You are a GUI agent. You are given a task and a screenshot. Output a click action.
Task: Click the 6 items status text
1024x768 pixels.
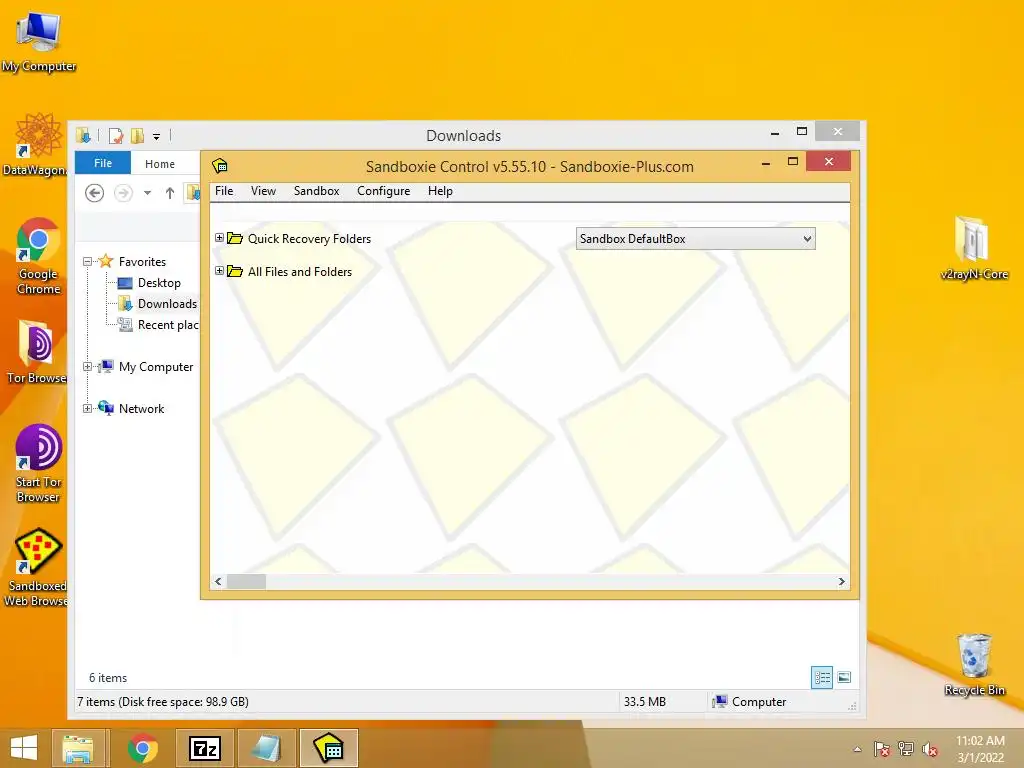108,678
